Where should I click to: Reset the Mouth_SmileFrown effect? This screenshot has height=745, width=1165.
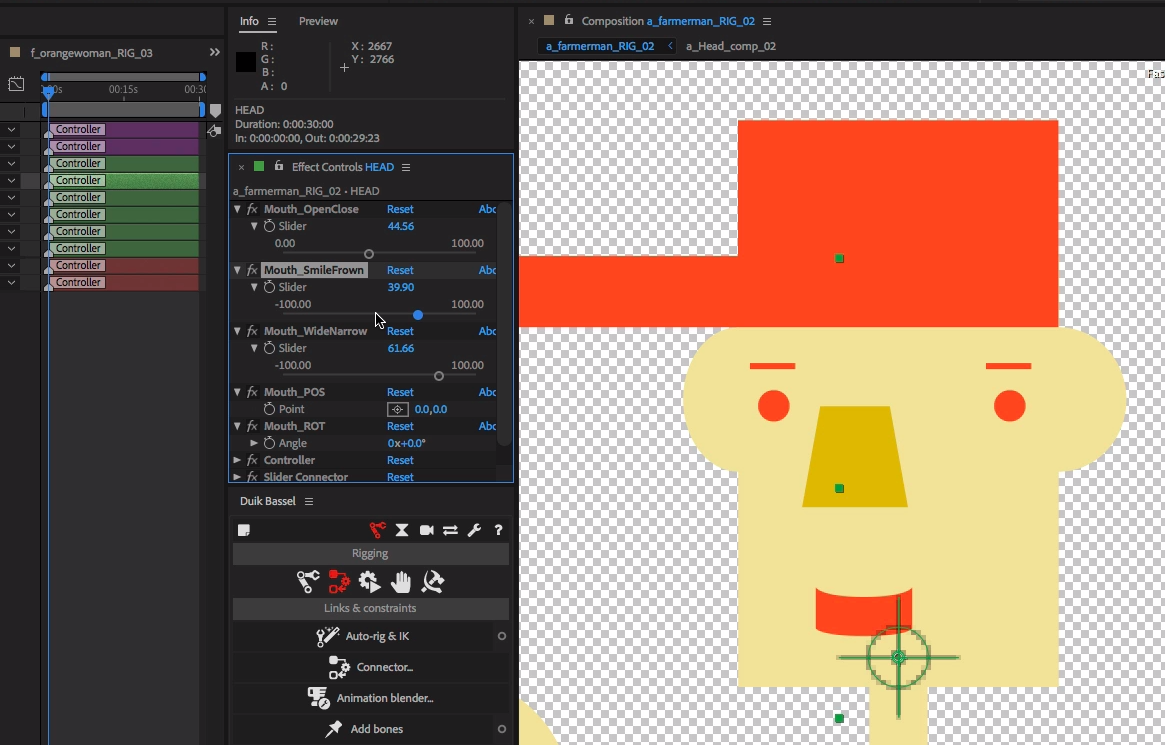400,270
